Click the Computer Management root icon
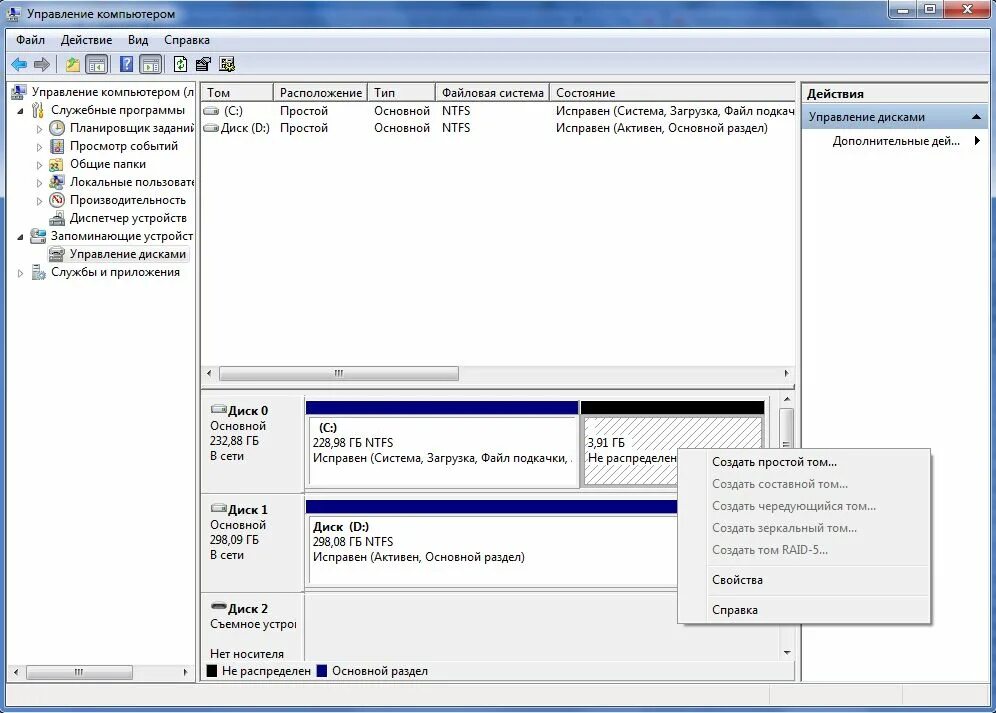 (19, 92)
